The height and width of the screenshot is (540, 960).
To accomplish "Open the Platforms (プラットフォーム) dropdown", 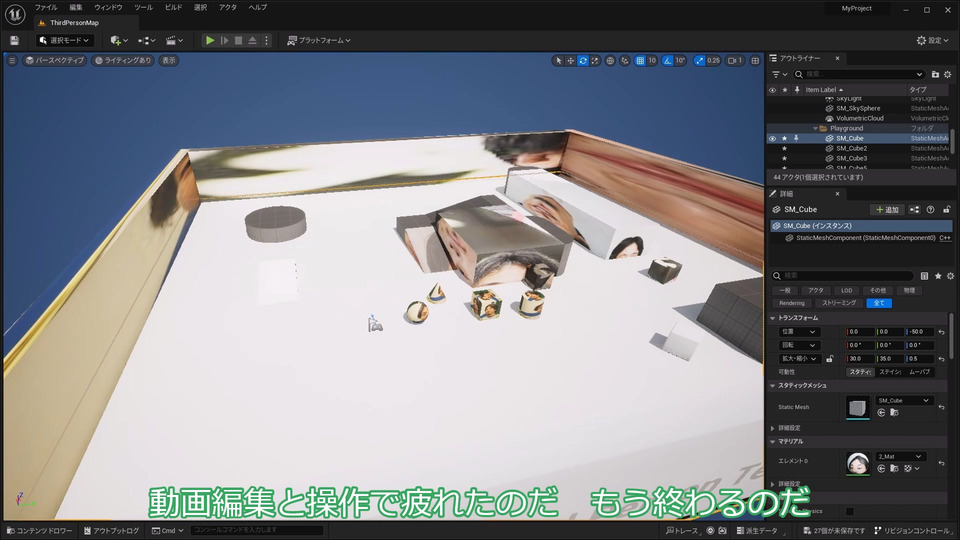I will (319, 40).
